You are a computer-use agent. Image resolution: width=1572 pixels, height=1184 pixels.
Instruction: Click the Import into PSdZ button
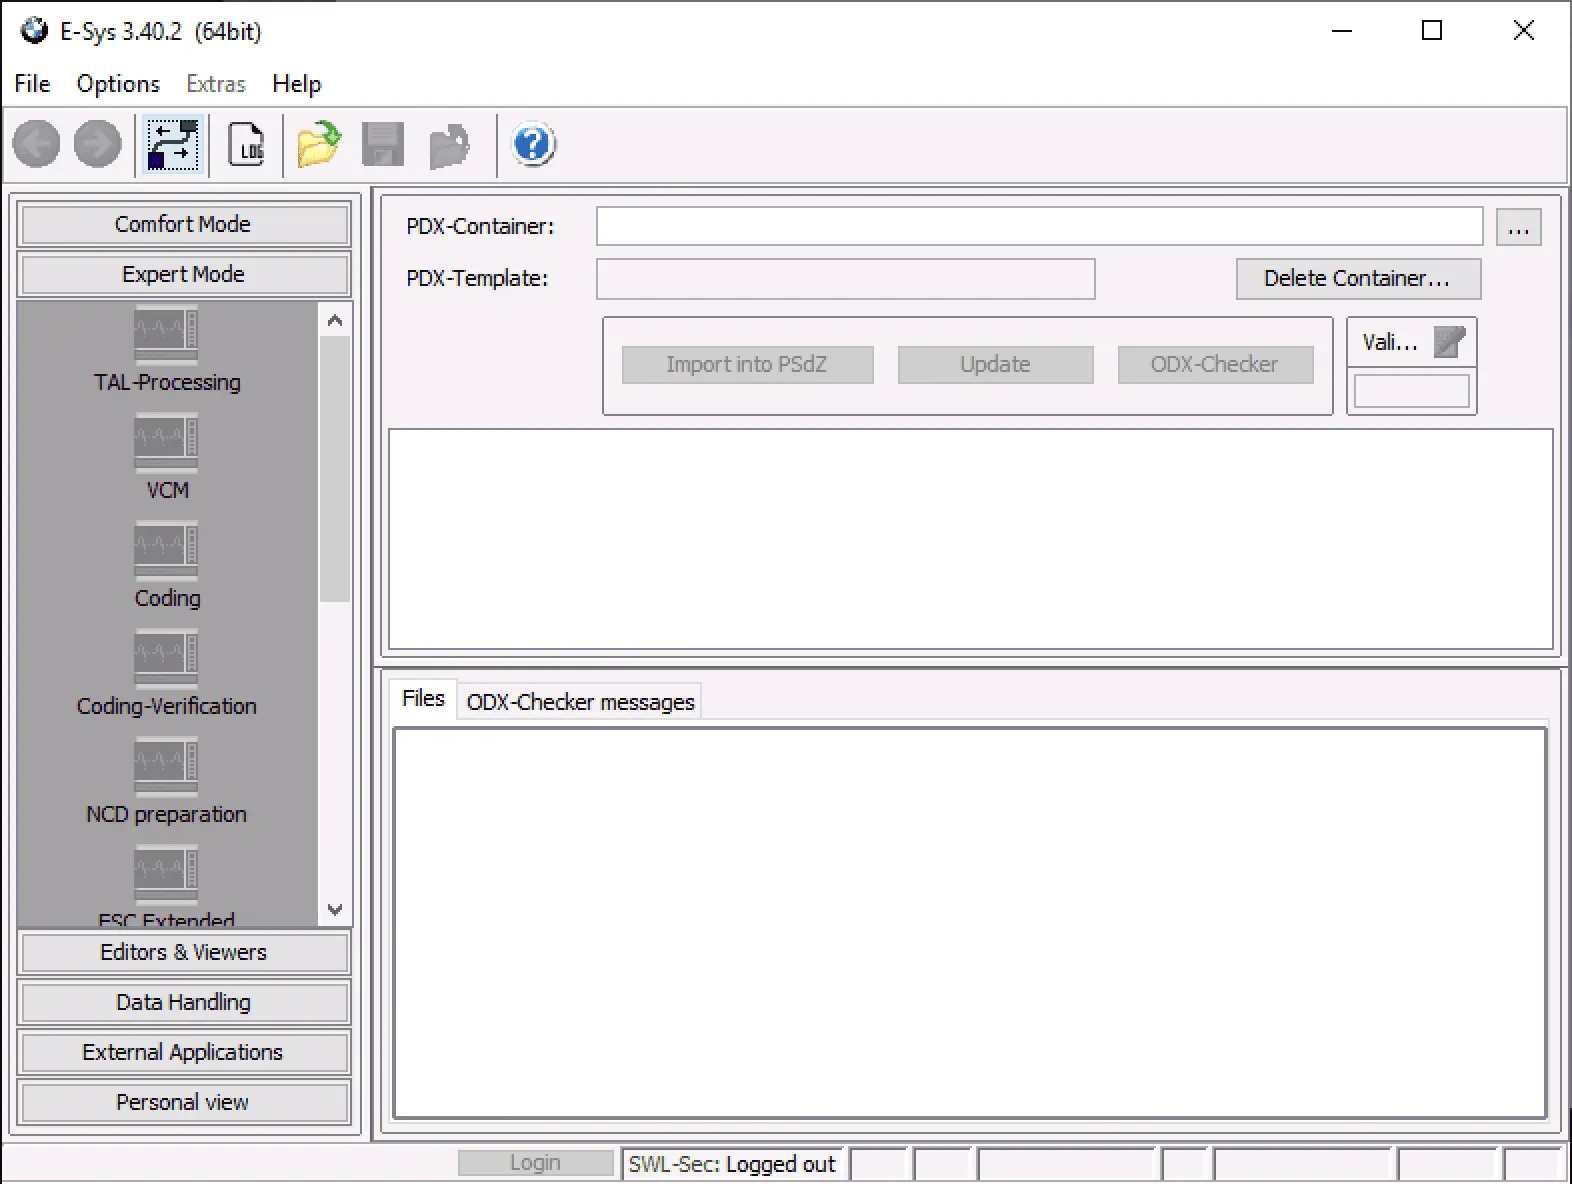click(747, 365)
